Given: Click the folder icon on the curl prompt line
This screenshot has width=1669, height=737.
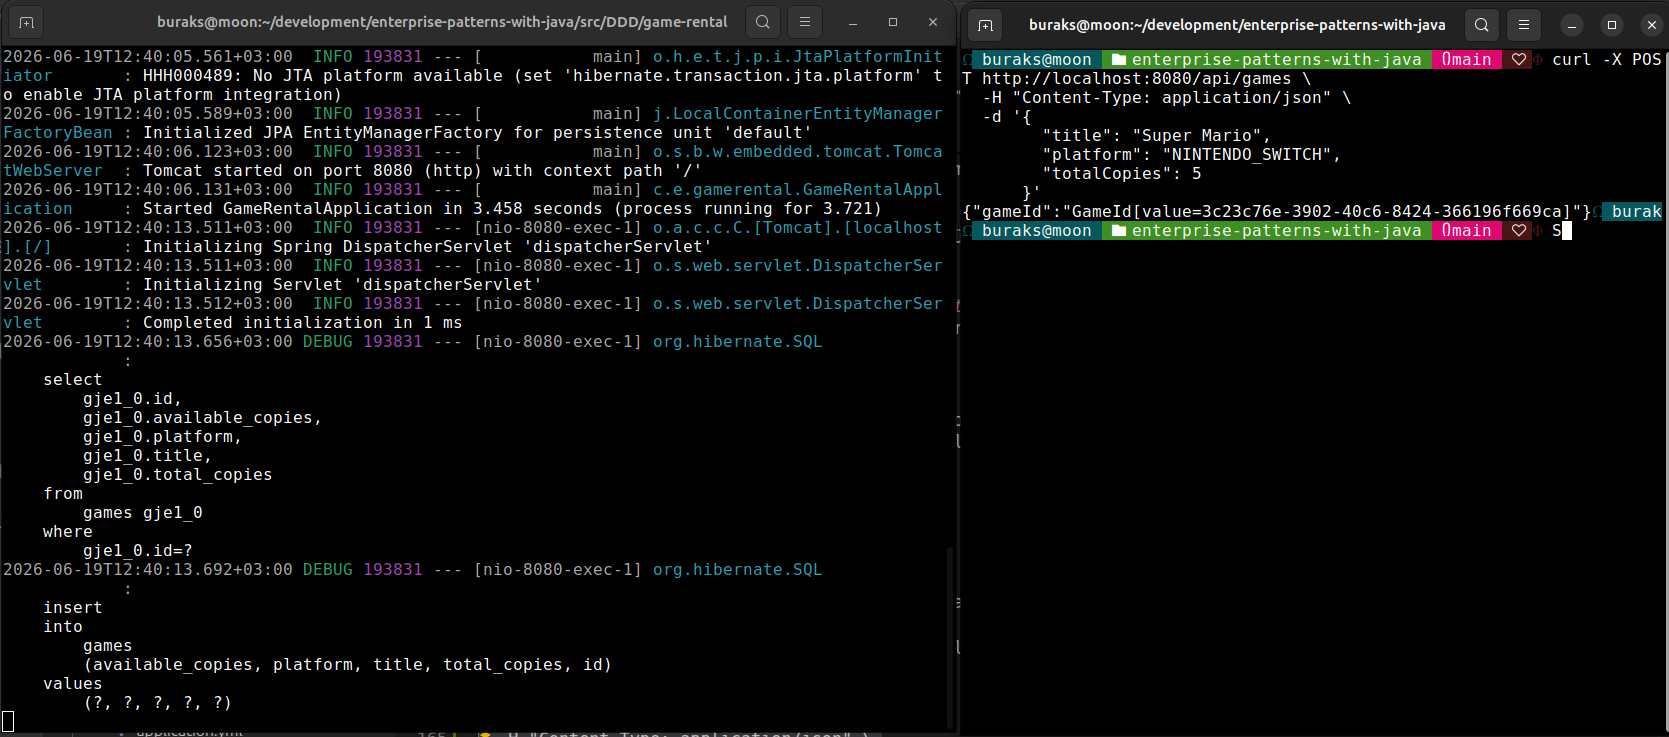Looking at the screenshot, I should coord(1120,60).
